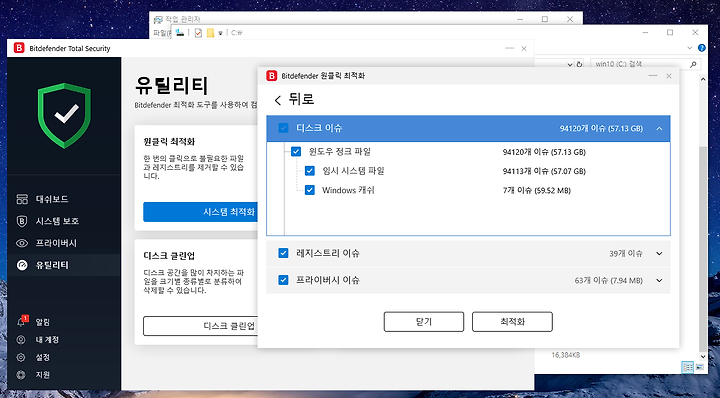Uncheck the 윈도우 정크 파일 checkbox
The image size is (720, 398).
tap(296, 151)
